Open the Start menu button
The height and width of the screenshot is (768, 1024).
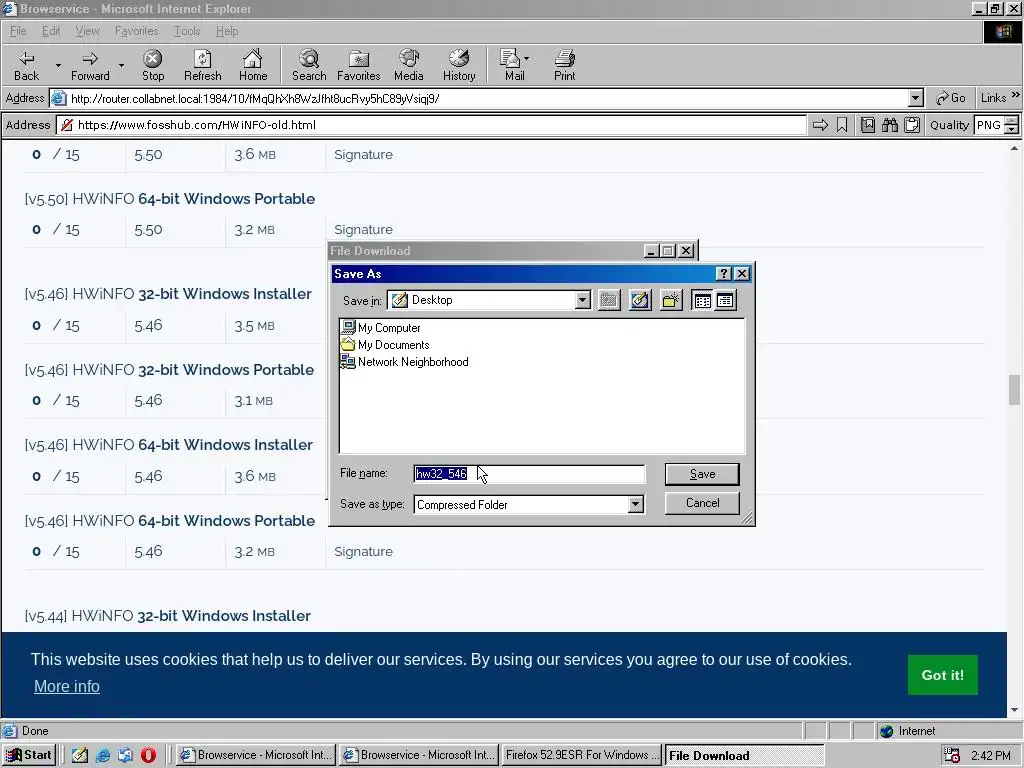(x=29, y=755)
